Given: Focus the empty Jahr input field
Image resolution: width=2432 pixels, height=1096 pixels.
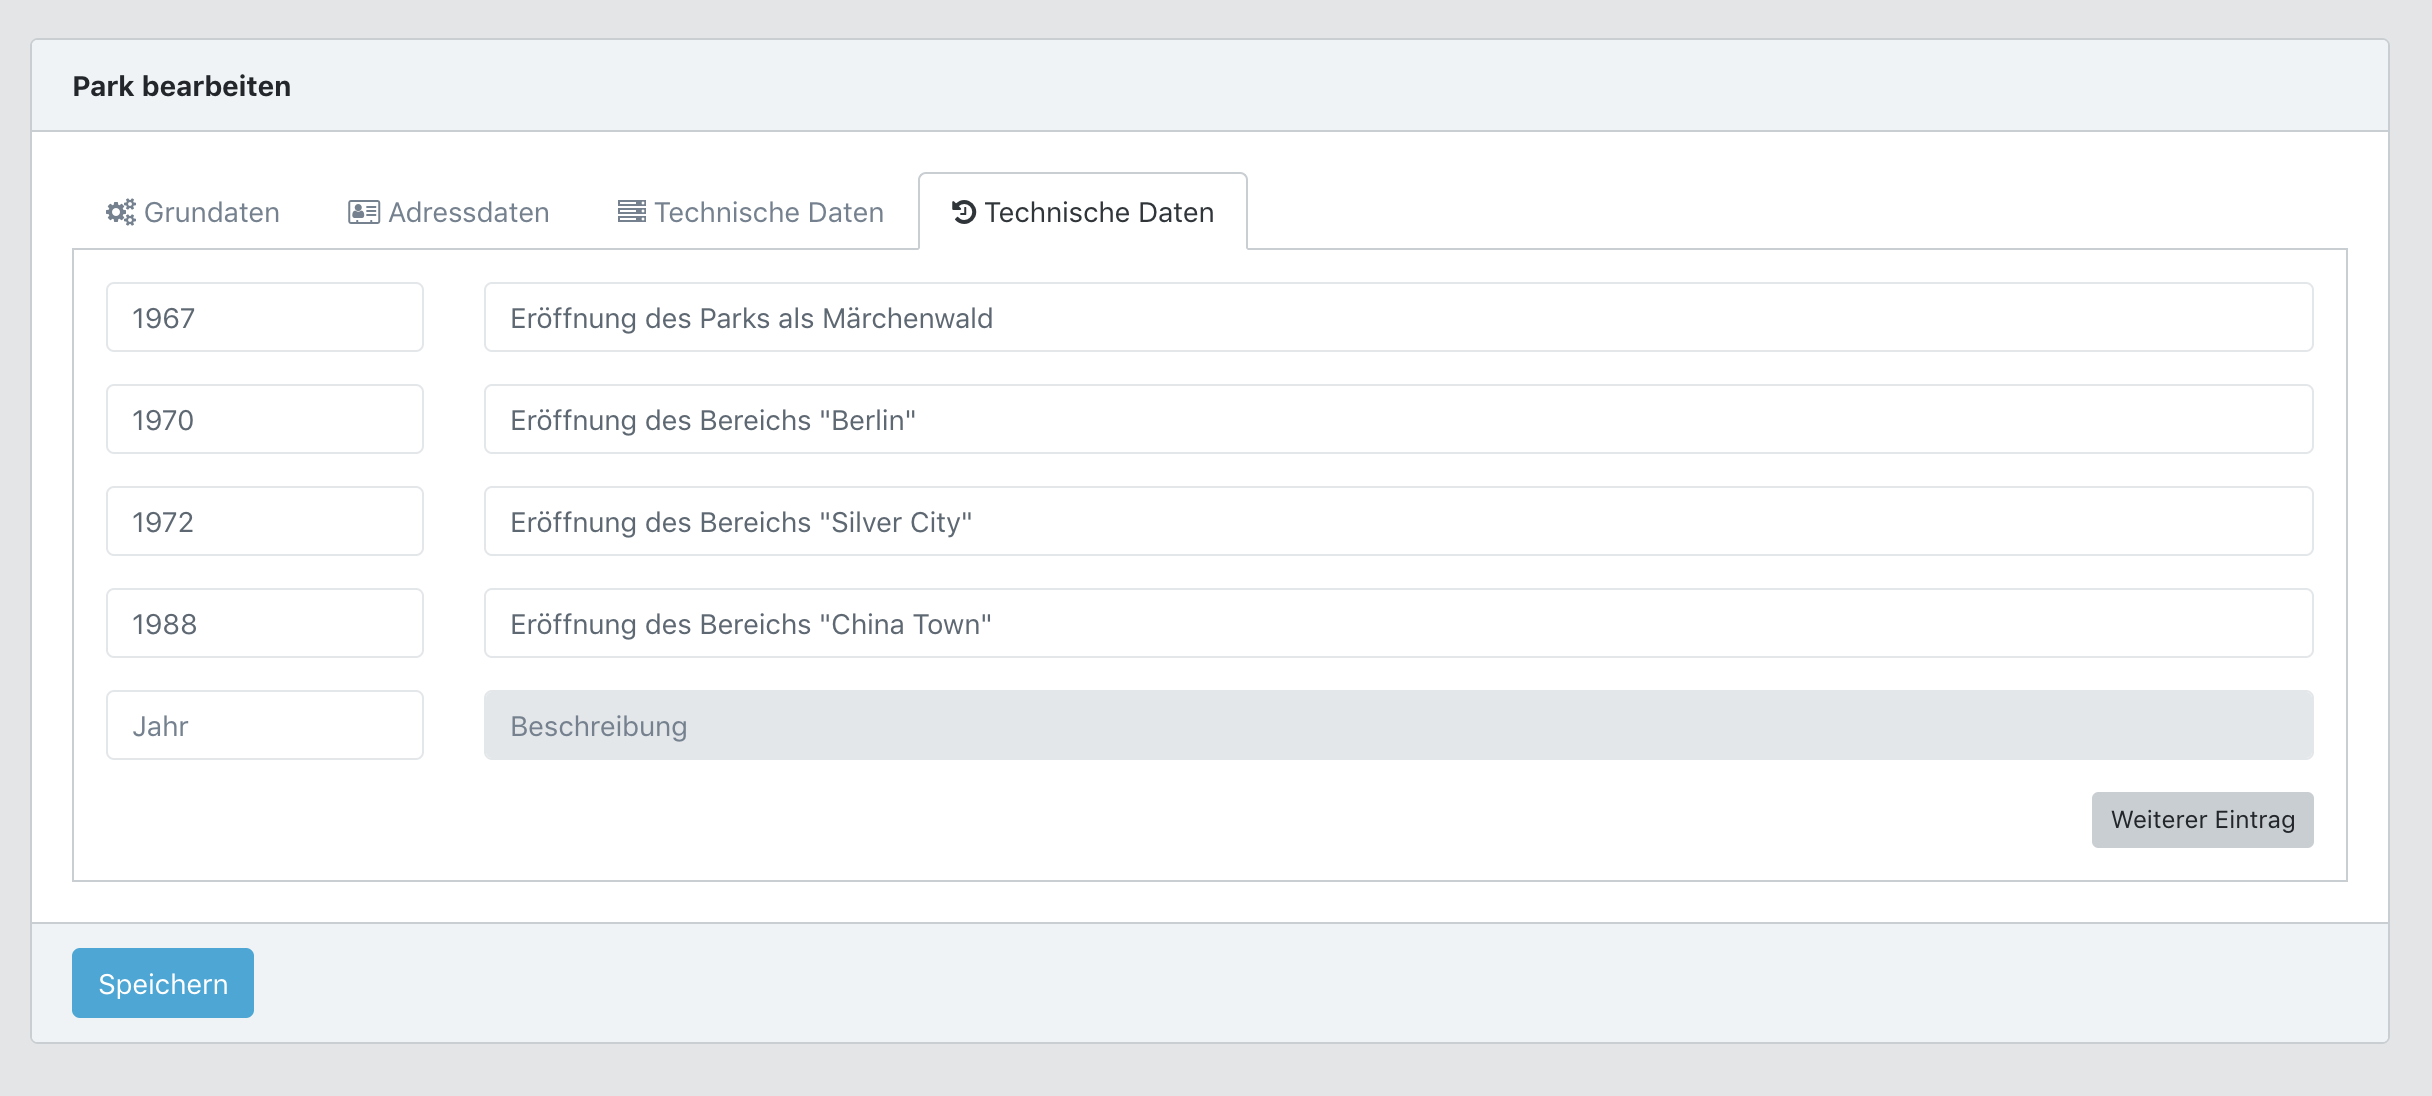Looking at the screenshot, I should point(265,726).
